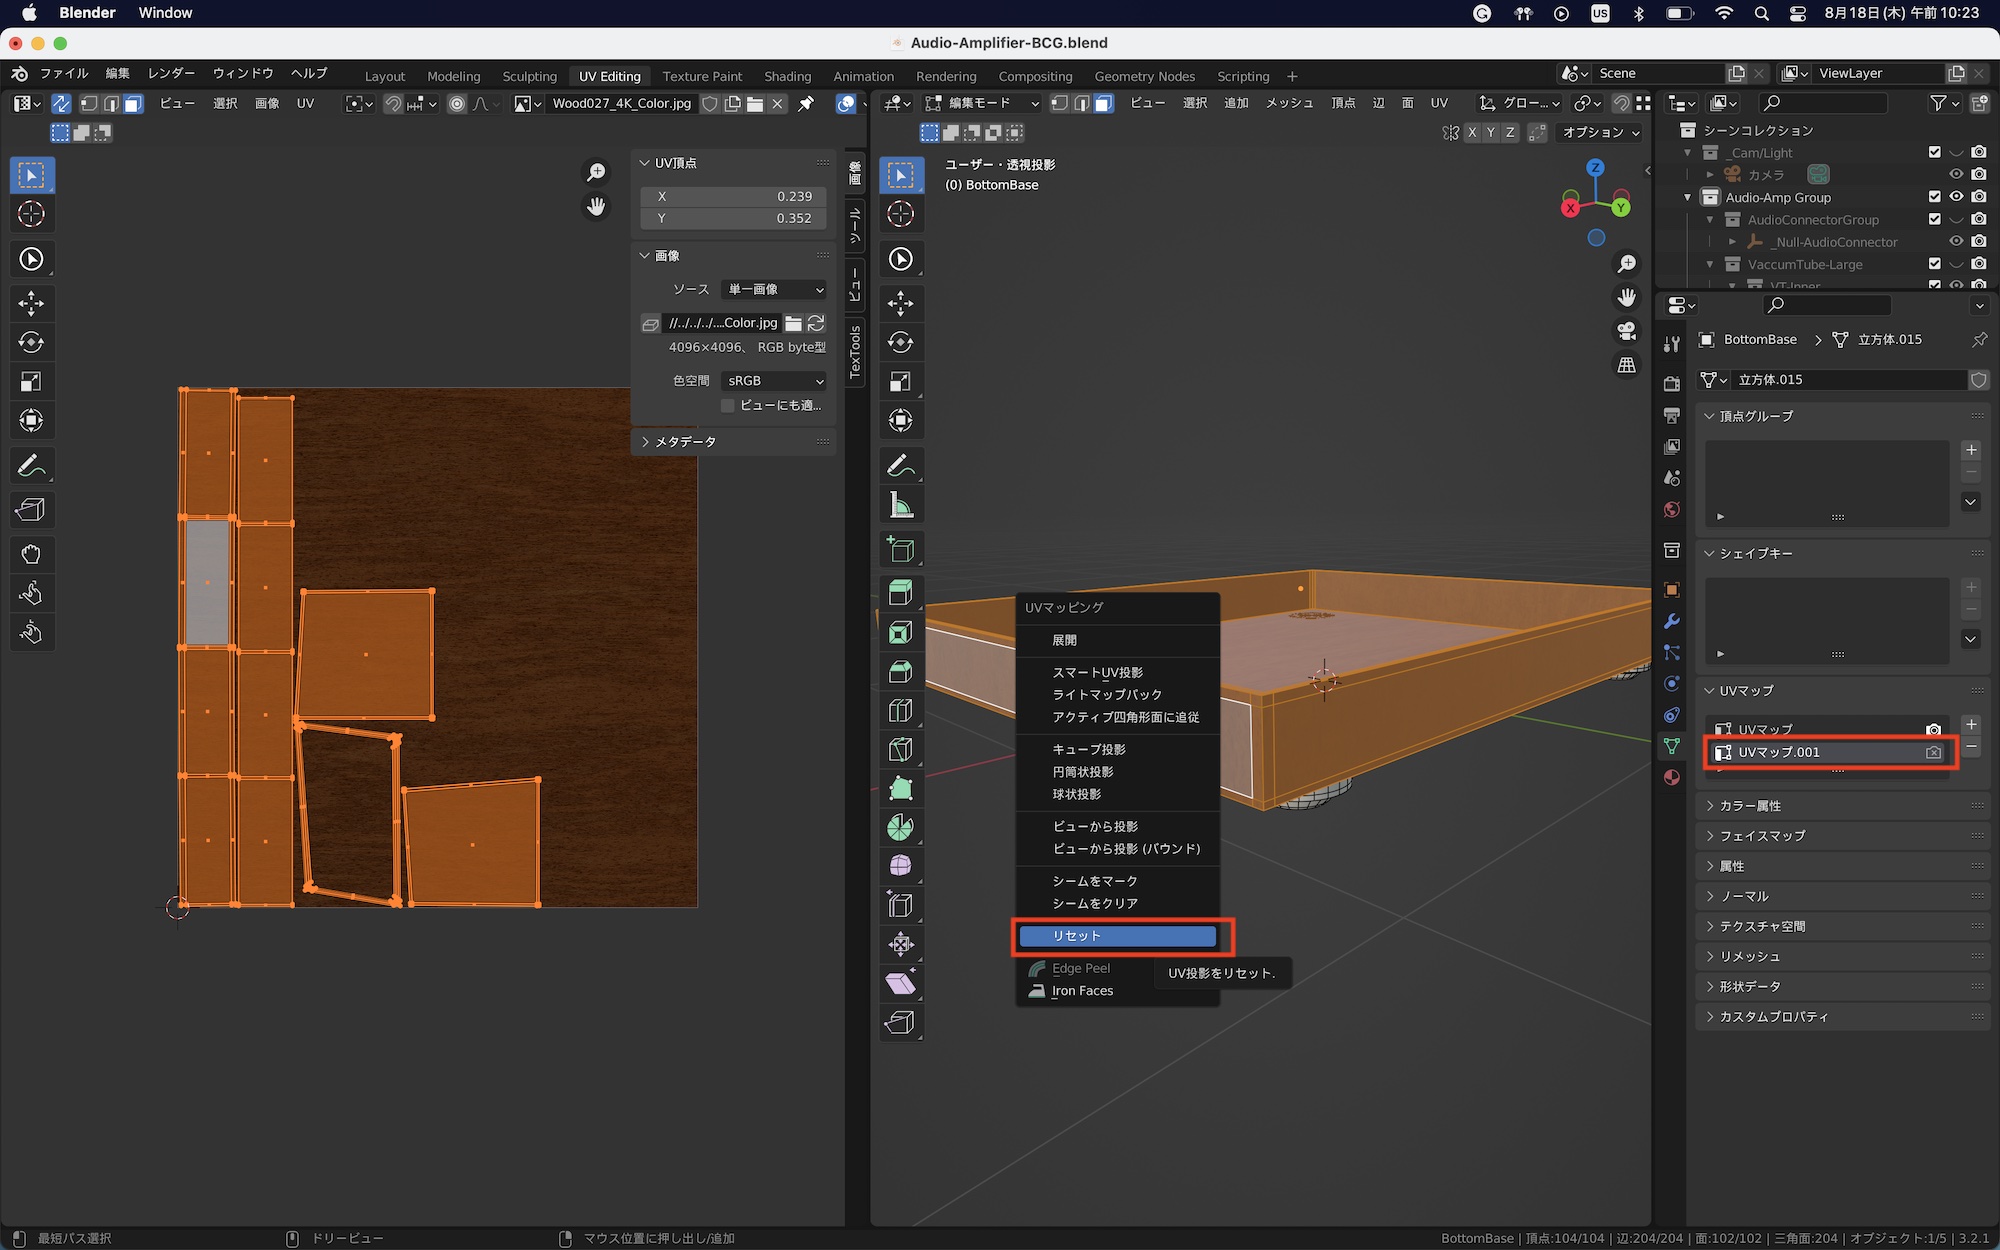Viewport: 2000px width, 1250px height.
Task: Select the Measure tool in 3D viewport
Action: (900, 505)
